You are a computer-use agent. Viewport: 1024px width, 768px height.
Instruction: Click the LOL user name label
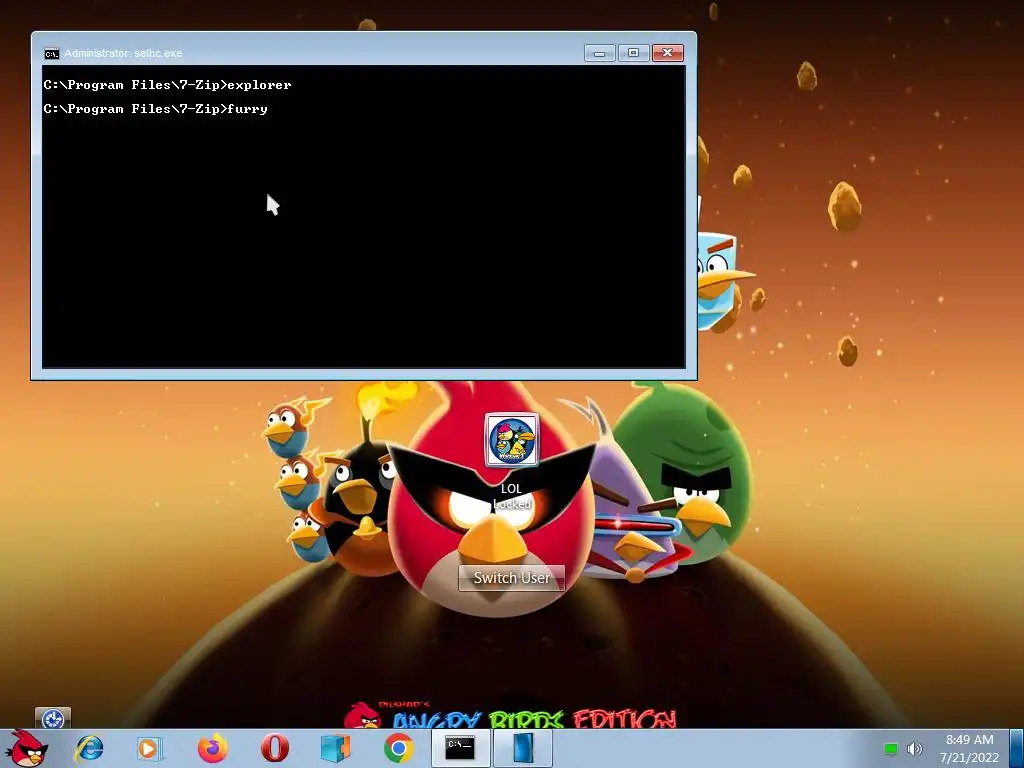pyautogui.click(x=511, y=488)
